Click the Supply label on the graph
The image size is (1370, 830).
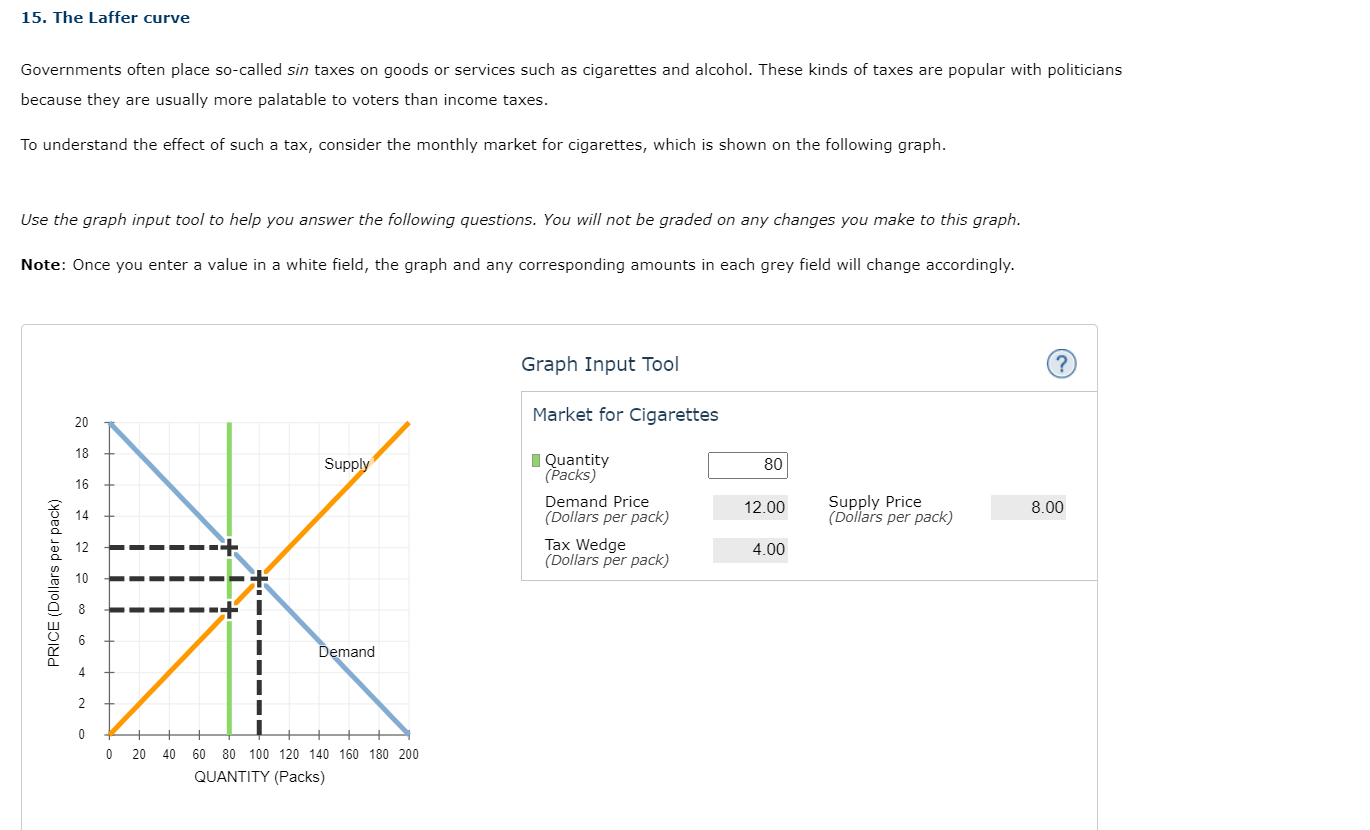pos(346,464)
